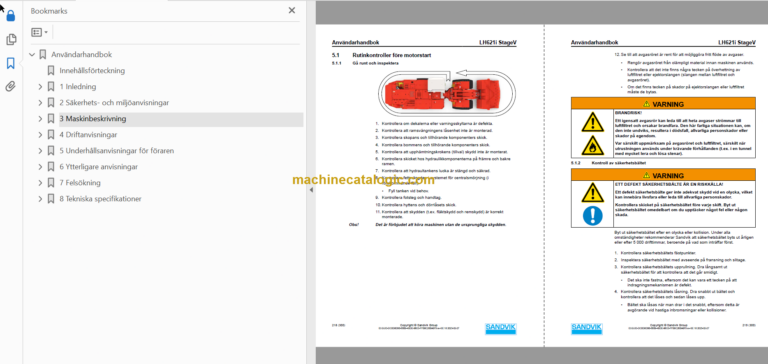The image size is (768, 364).
Task: Select the bookmarks panel icon
Action: click(11, 63)
